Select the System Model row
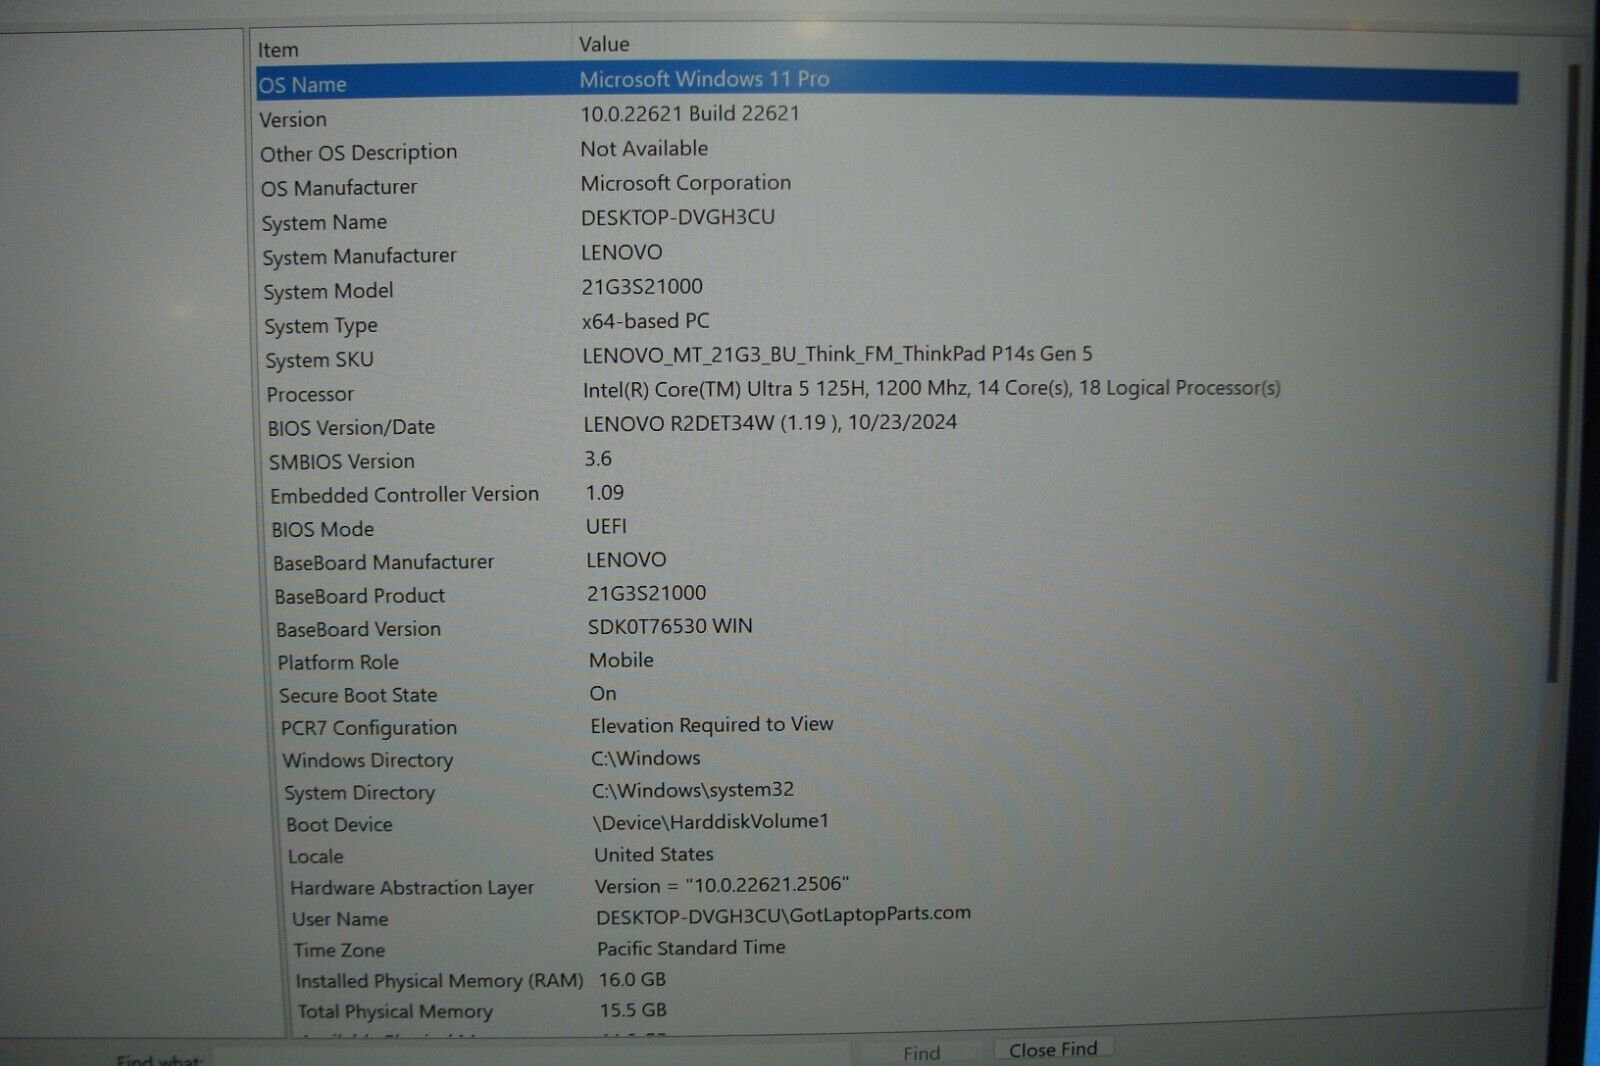This screenshot has height=1066, width=1600. (328, 292)
